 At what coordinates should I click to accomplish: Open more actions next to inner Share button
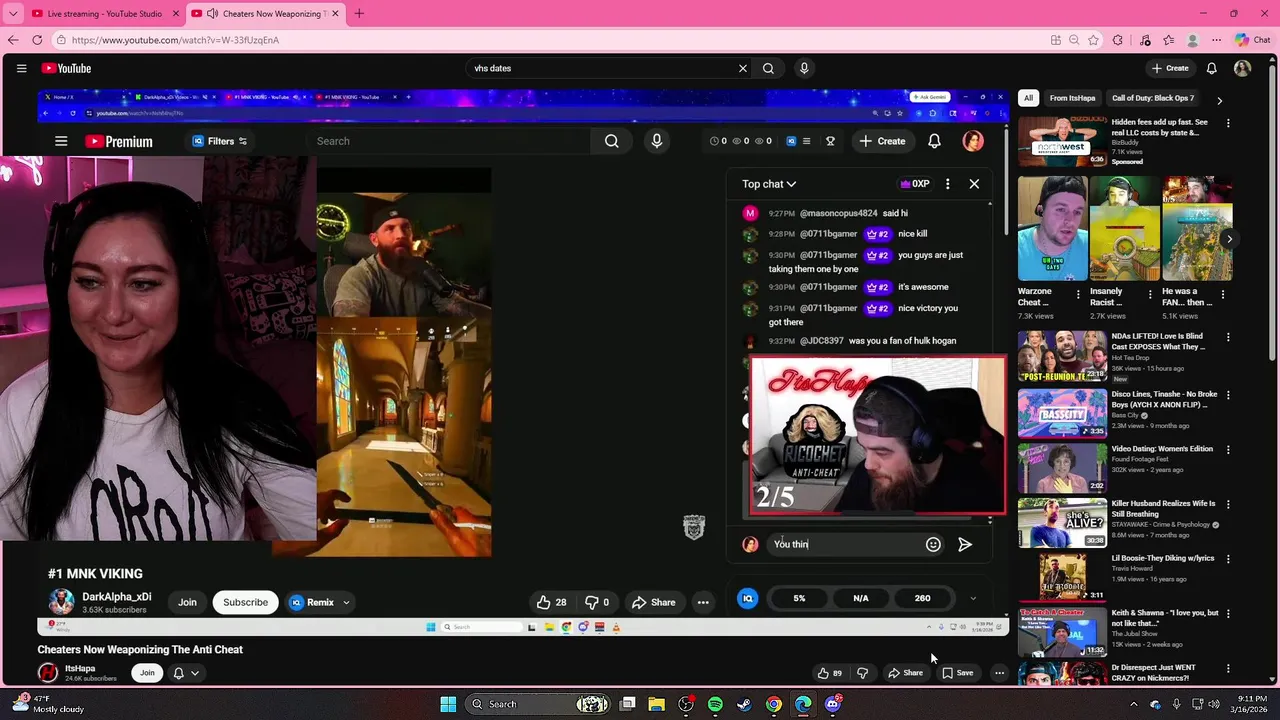[703, 602]
